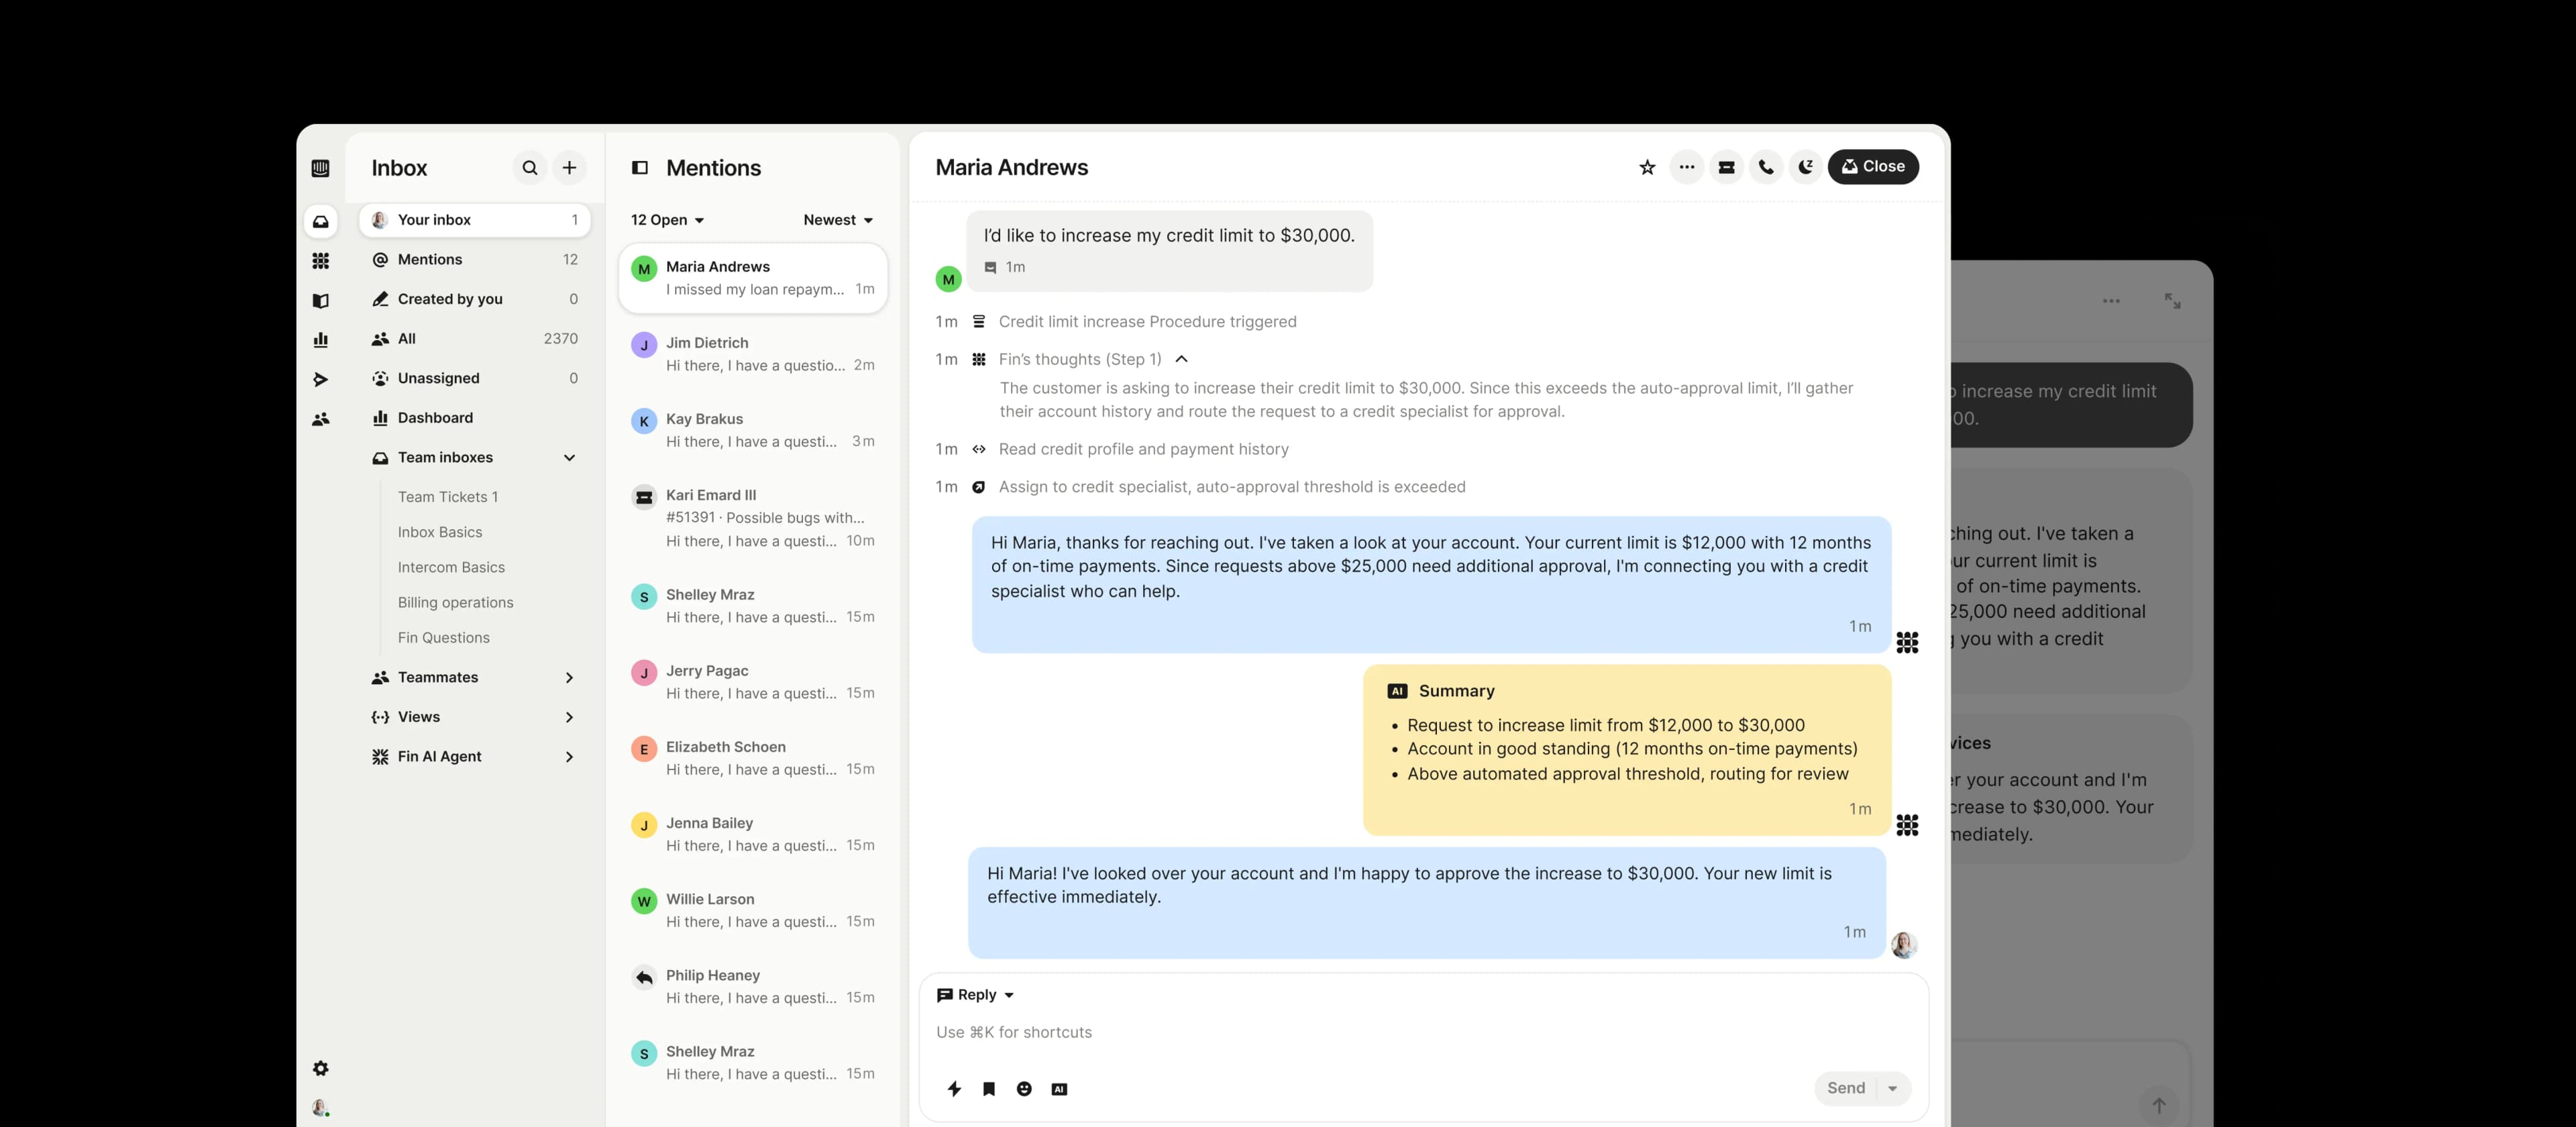Open Intercom Basics inbox

pos(451,567)
